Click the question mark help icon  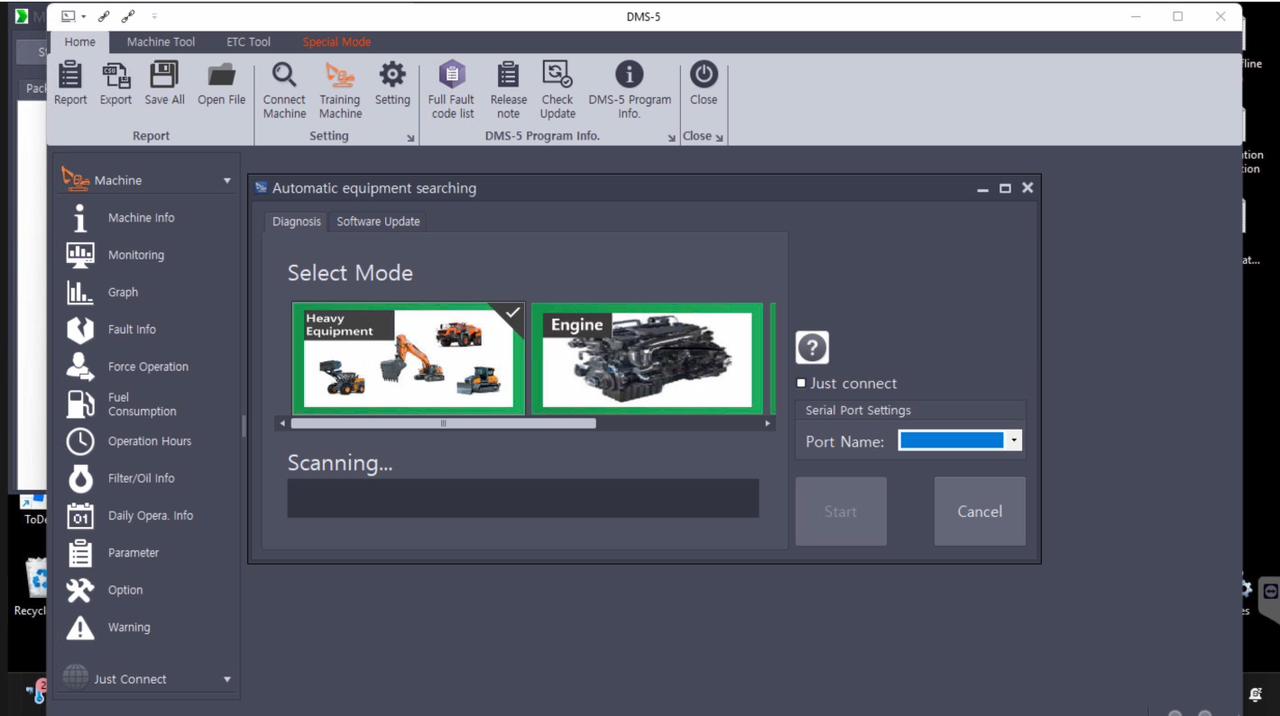pyautogui.click(x=812, y=348)
